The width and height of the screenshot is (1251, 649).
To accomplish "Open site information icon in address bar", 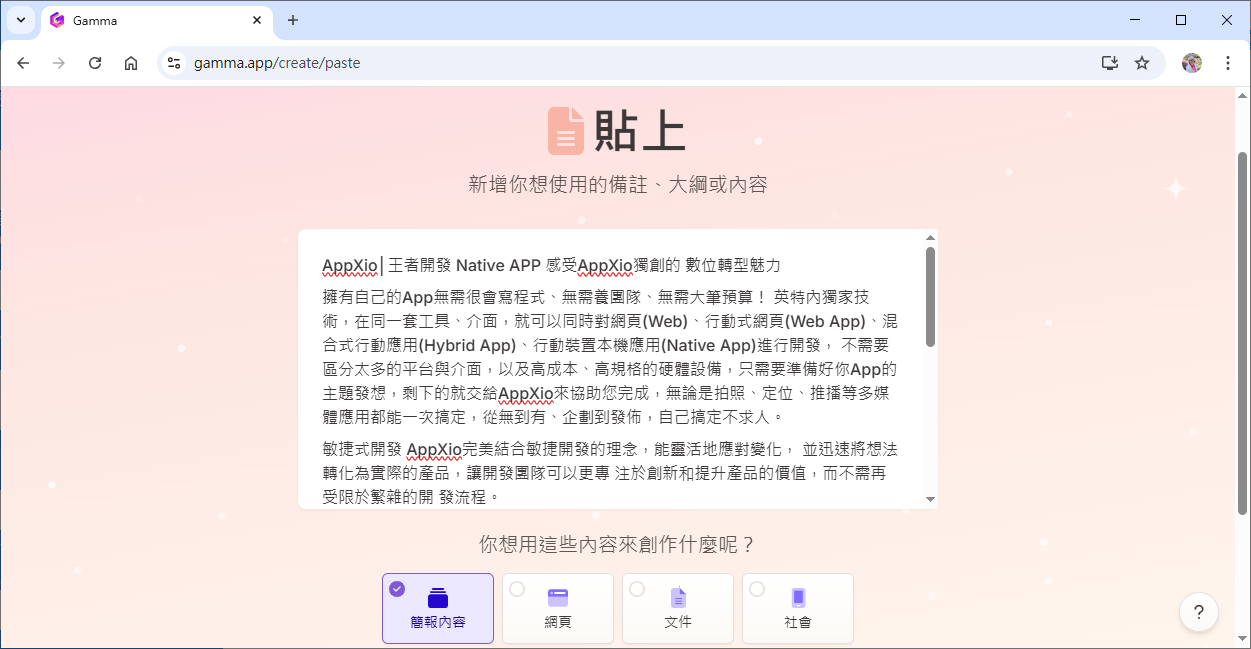I will pyautogui.click(x=174, y=63).
